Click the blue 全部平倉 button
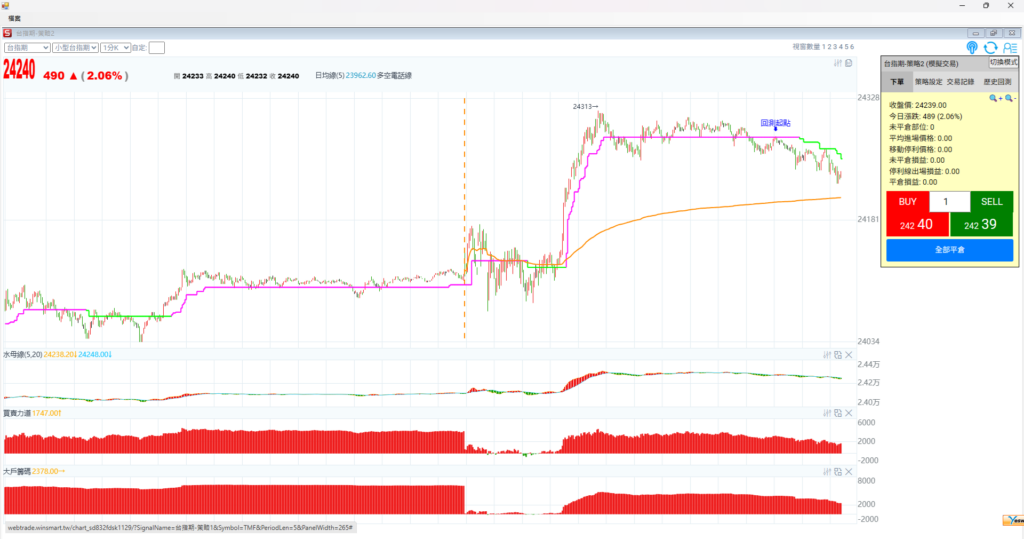Viewport: 1024px width, 539px height. coord(949,249)
